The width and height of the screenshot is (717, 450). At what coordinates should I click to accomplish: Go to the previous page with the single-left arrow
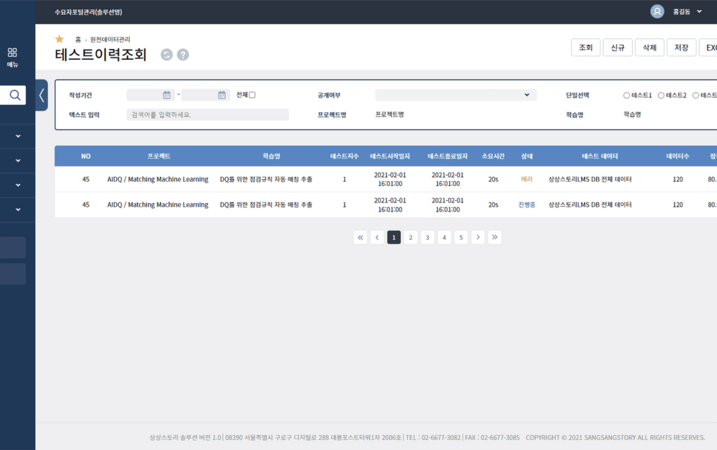point(377,237)
